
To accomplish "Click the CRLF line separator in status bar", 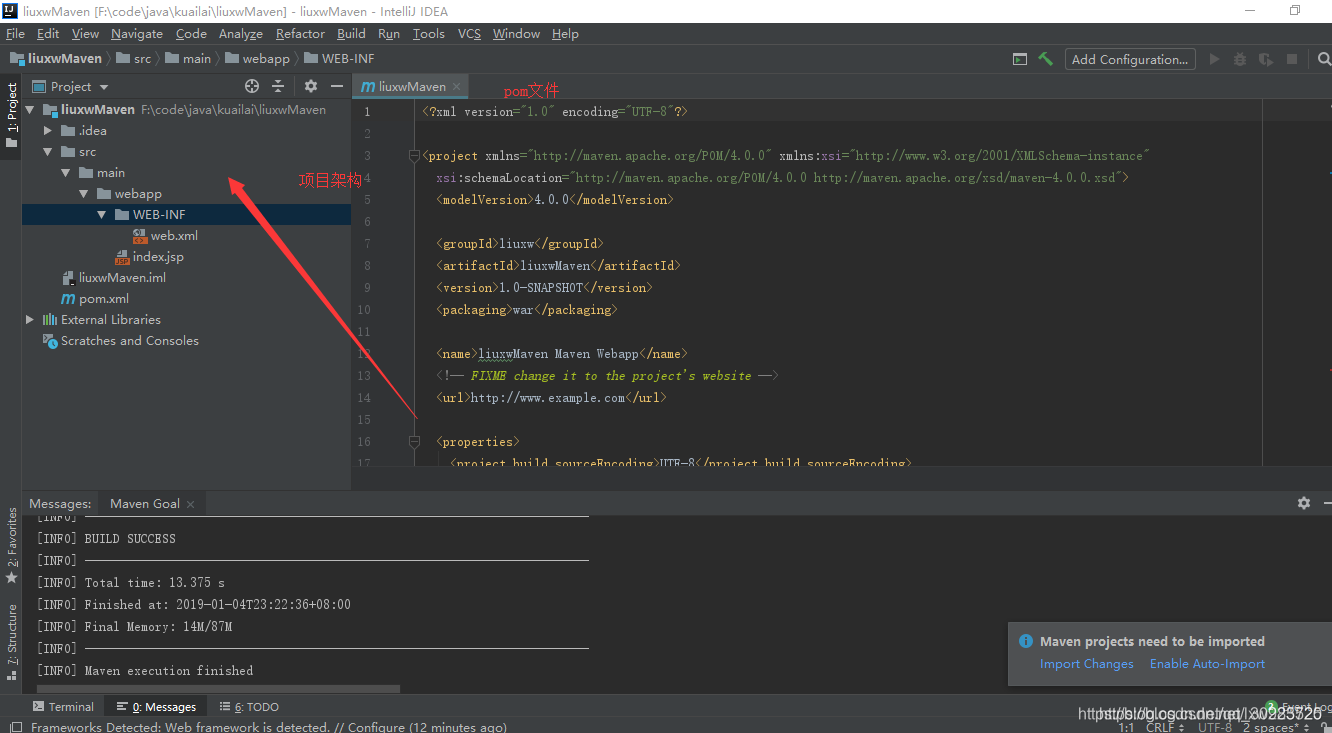I will (x=1165, y=727).
